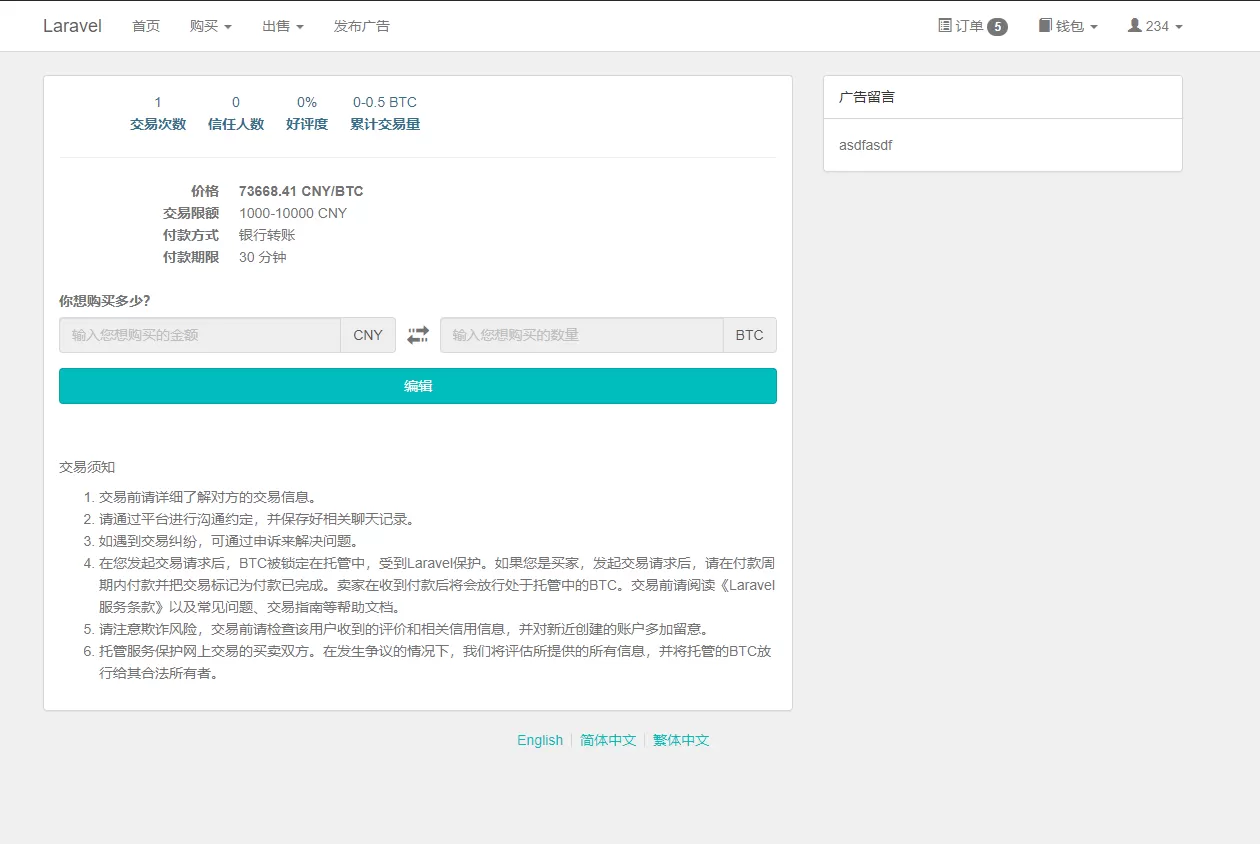
Task: Open the 发布广告 page
Action: [x=362, y=26]
